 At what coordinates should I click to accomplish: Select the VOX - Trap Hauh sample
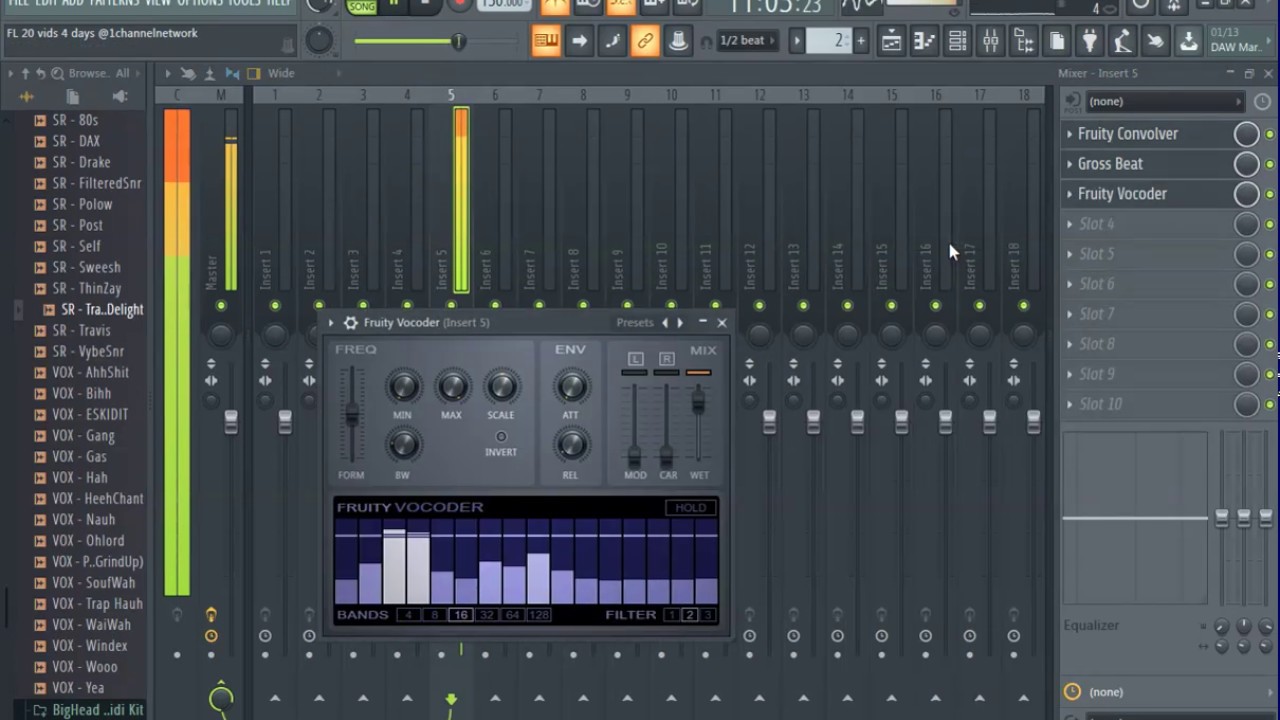(97, 603)
